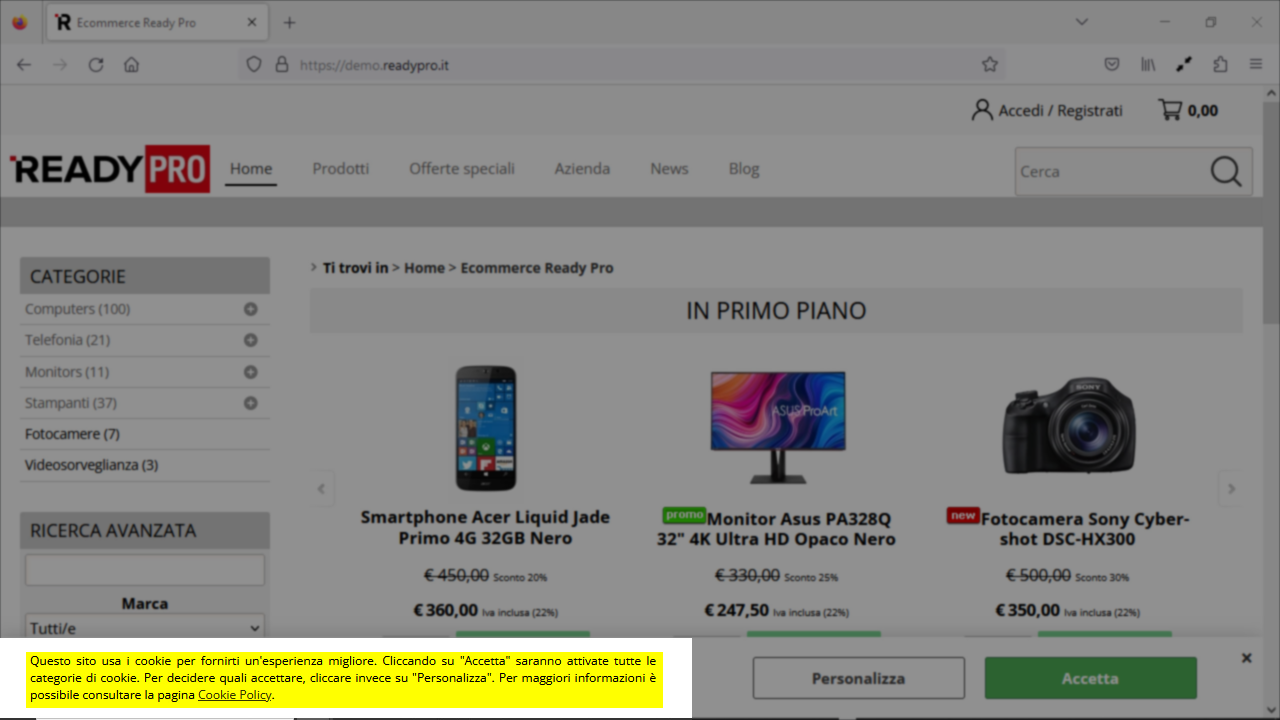Close the Ecommerce Ready Pro tab
1280x720 pixels.
252,22
